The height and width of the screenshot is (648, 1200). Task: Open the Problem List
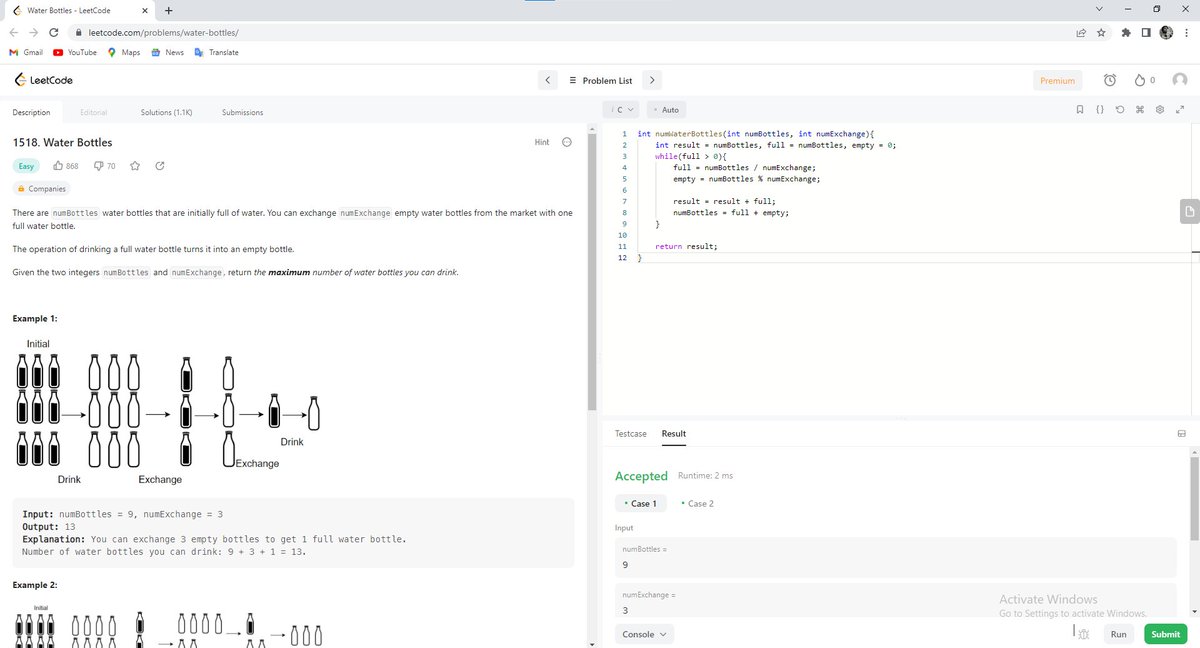[600, 80]
